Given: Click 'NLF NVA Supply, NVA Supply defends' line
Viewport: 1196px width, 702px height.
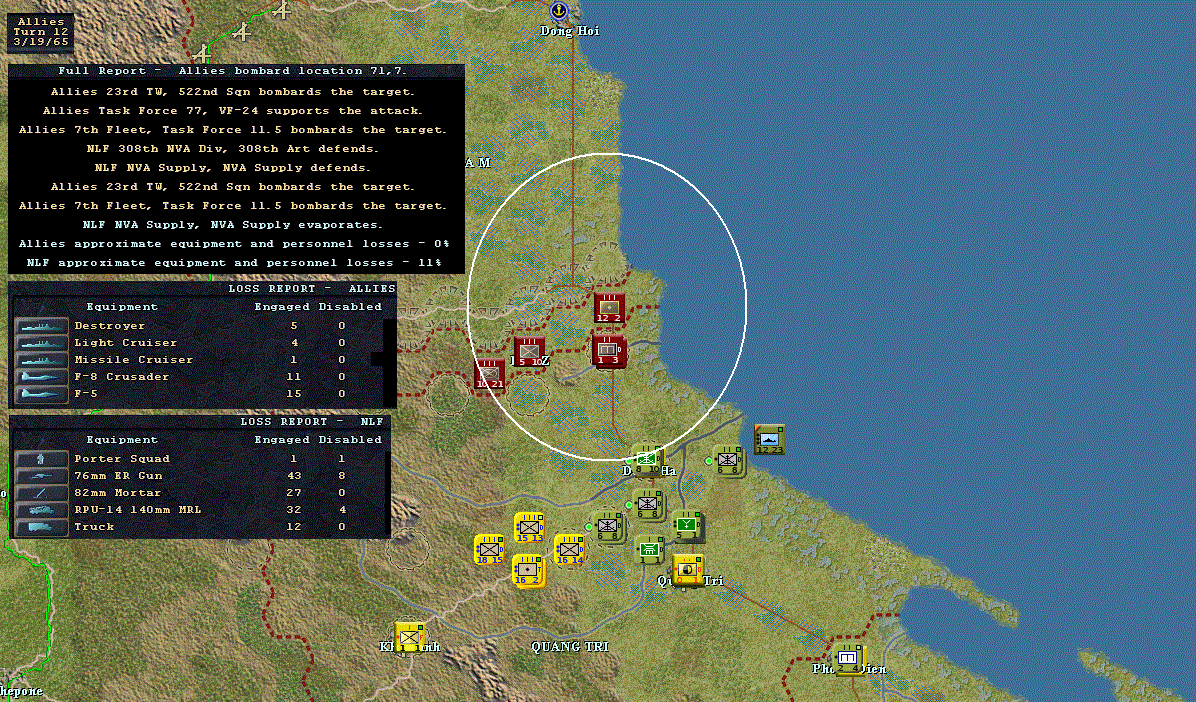Looking at the screenshot, I should point(232,168).
